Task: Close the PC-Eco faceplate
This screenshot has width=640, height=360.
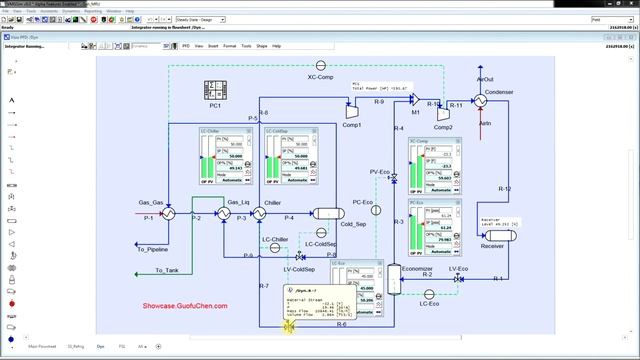Action: [x=458, y=202]
